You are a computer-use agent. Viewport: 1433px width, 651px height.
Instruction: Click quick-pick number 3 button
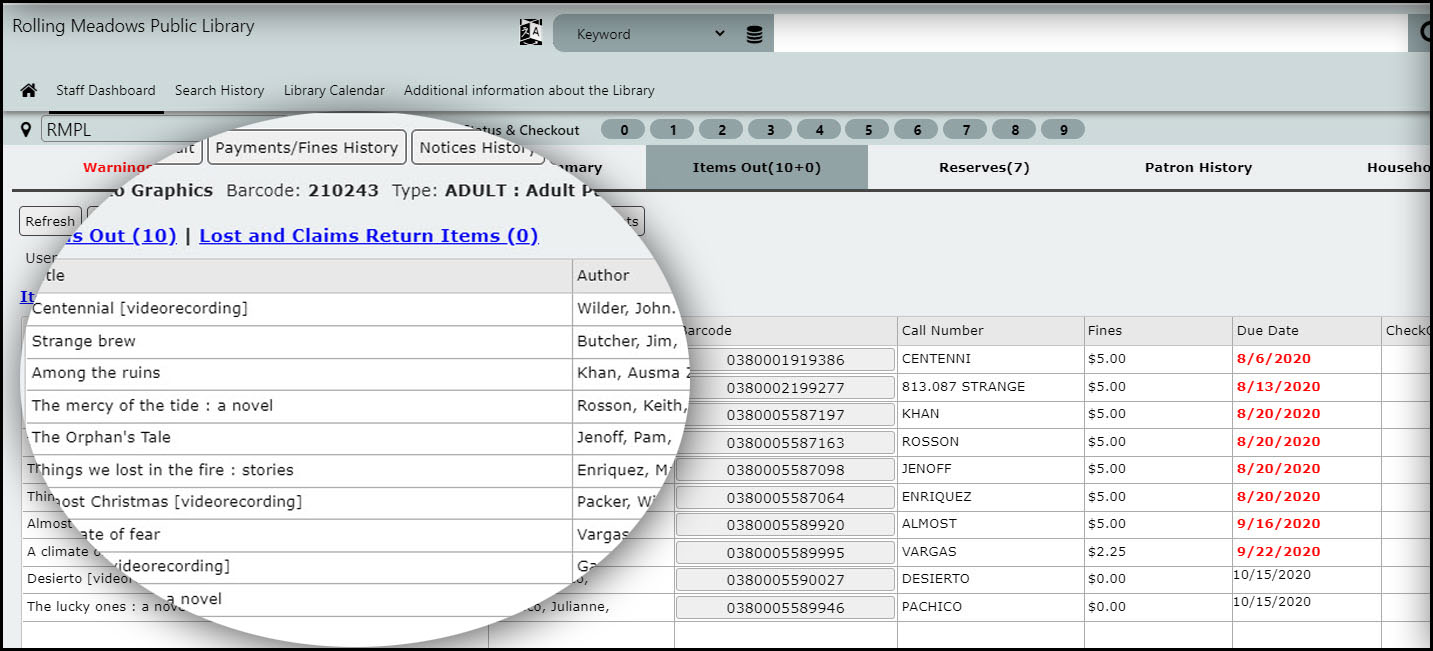point(770,130)
